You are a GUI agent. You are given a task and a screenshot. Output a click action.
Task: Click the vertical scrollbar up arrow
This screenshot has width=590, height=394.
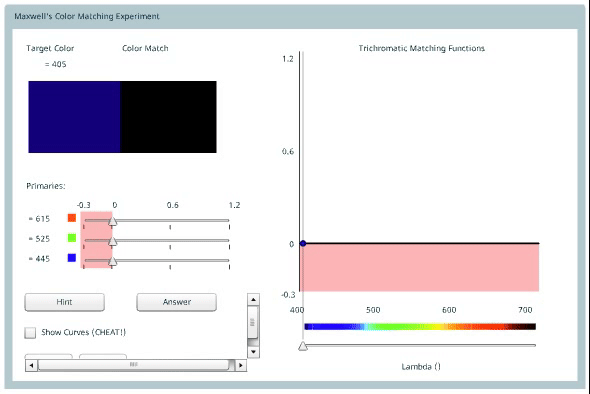(253, 300)
